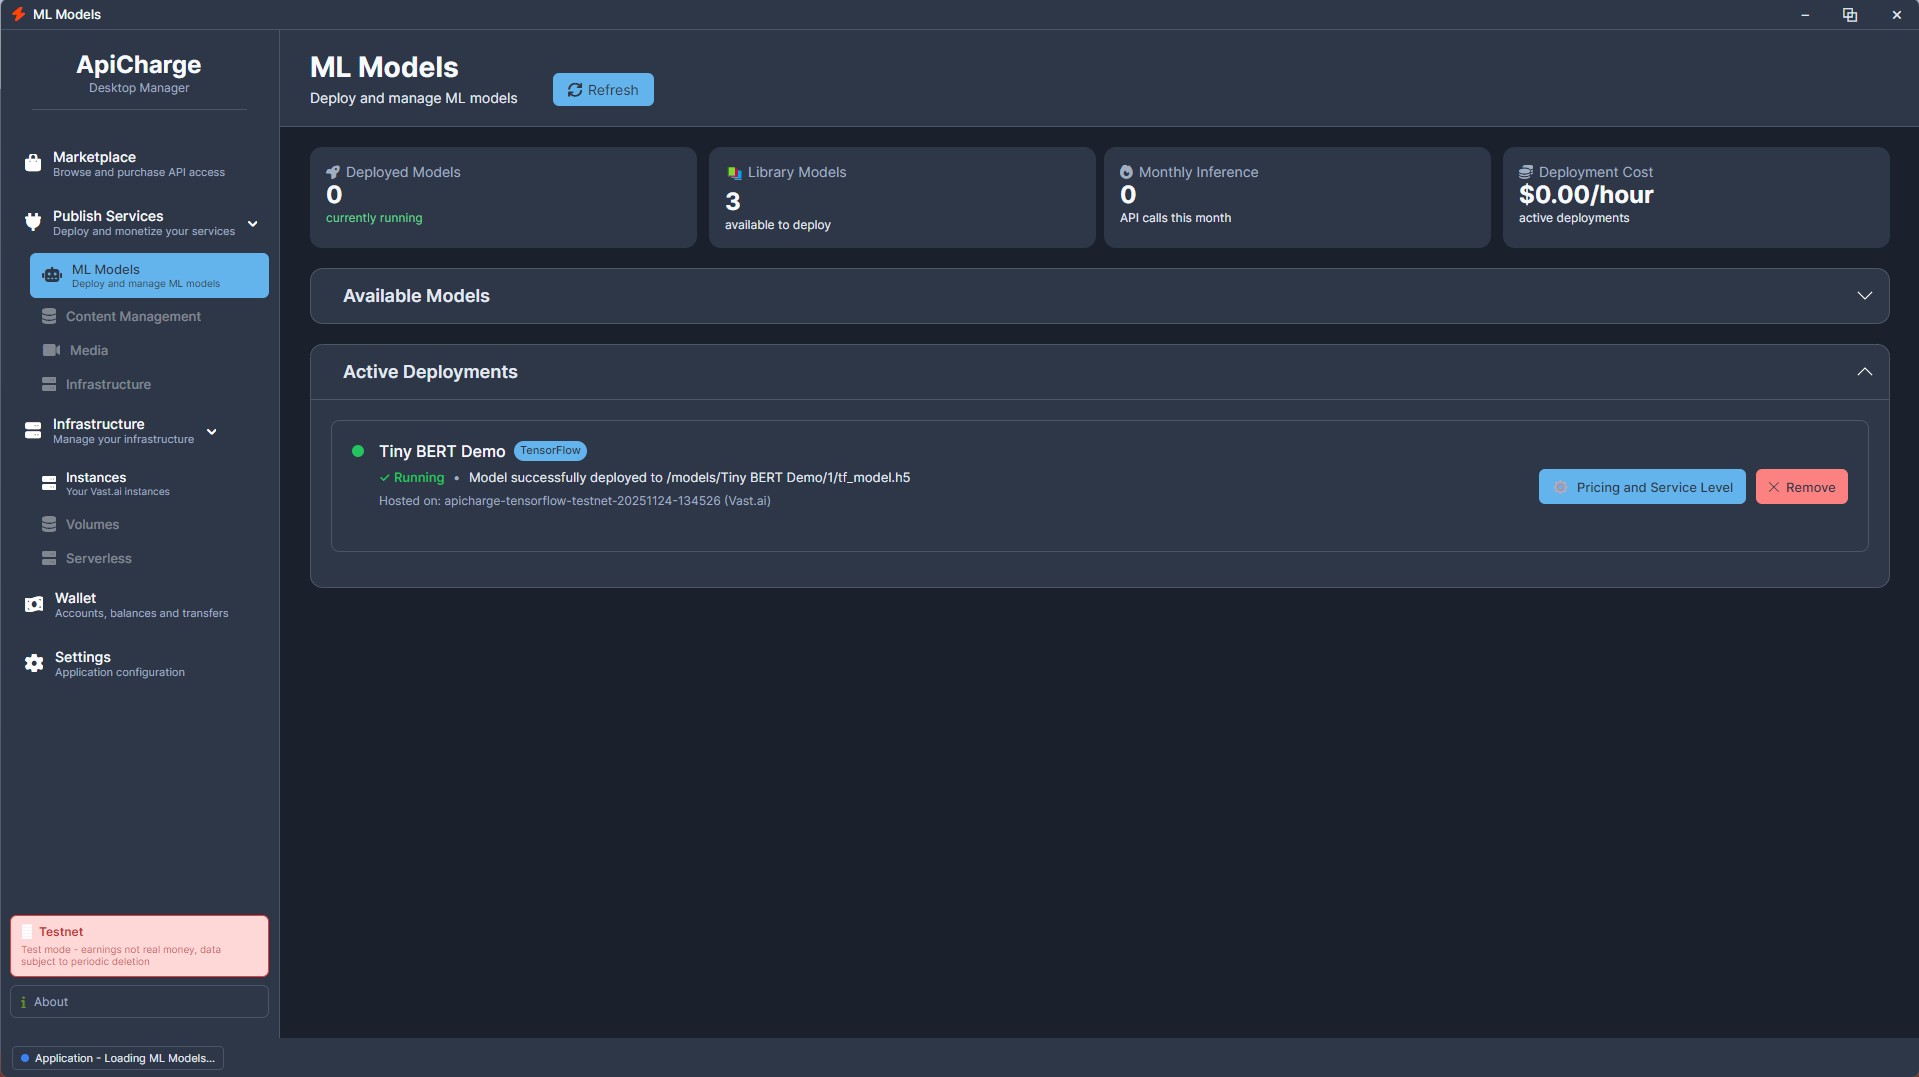Click the Instances icon under Infrastructure
Image resolution: width=1919 pixels, height=1077 pixels.
49,483
